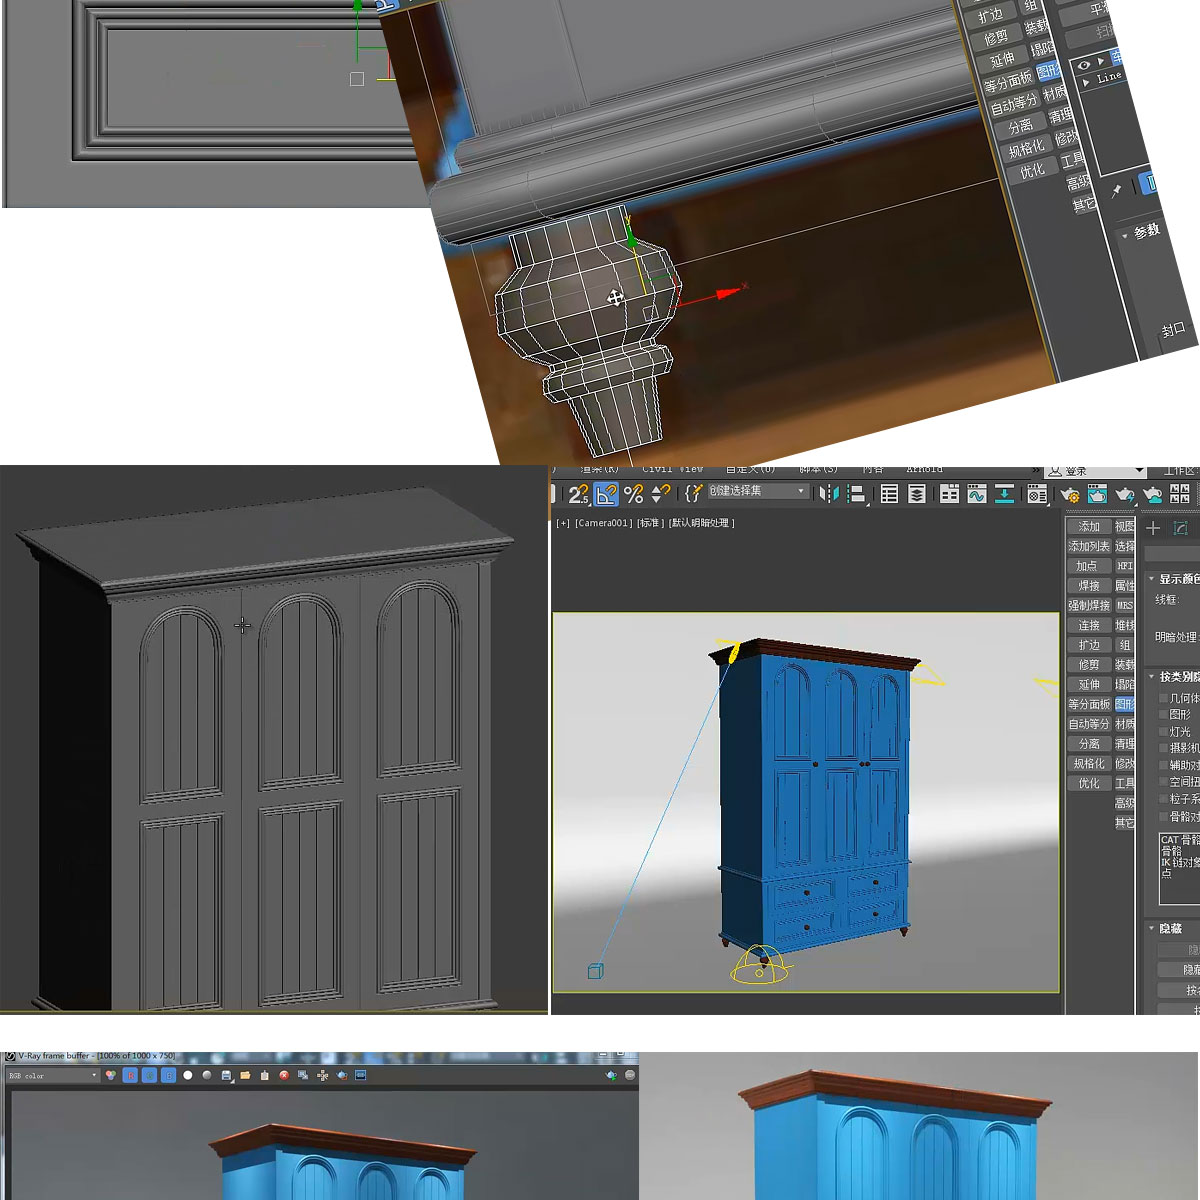This screenshot has width=1200, height=1200.
Task: Toggle the Scene Explorer icon
Action: (x=889, y=494)
